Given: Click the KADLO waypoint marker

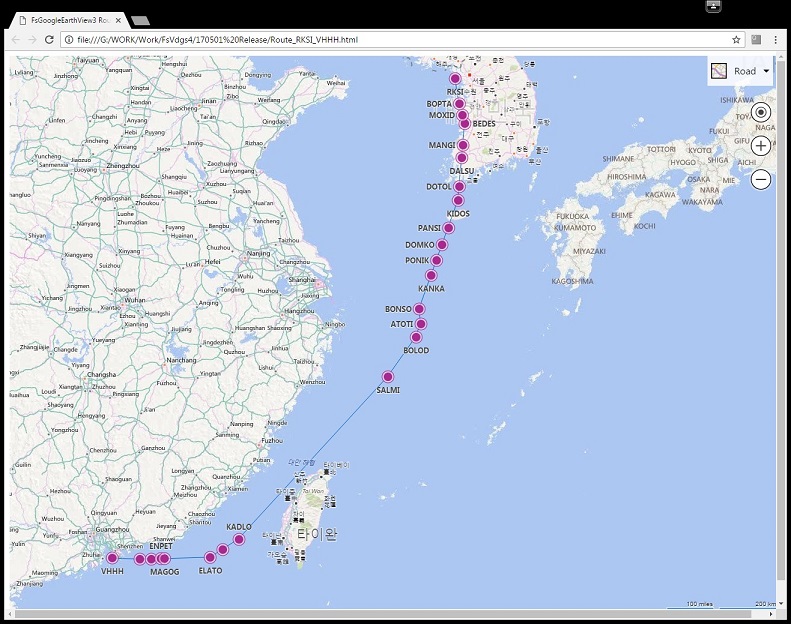Looking at the screenshot, I should tap(239, 539).
